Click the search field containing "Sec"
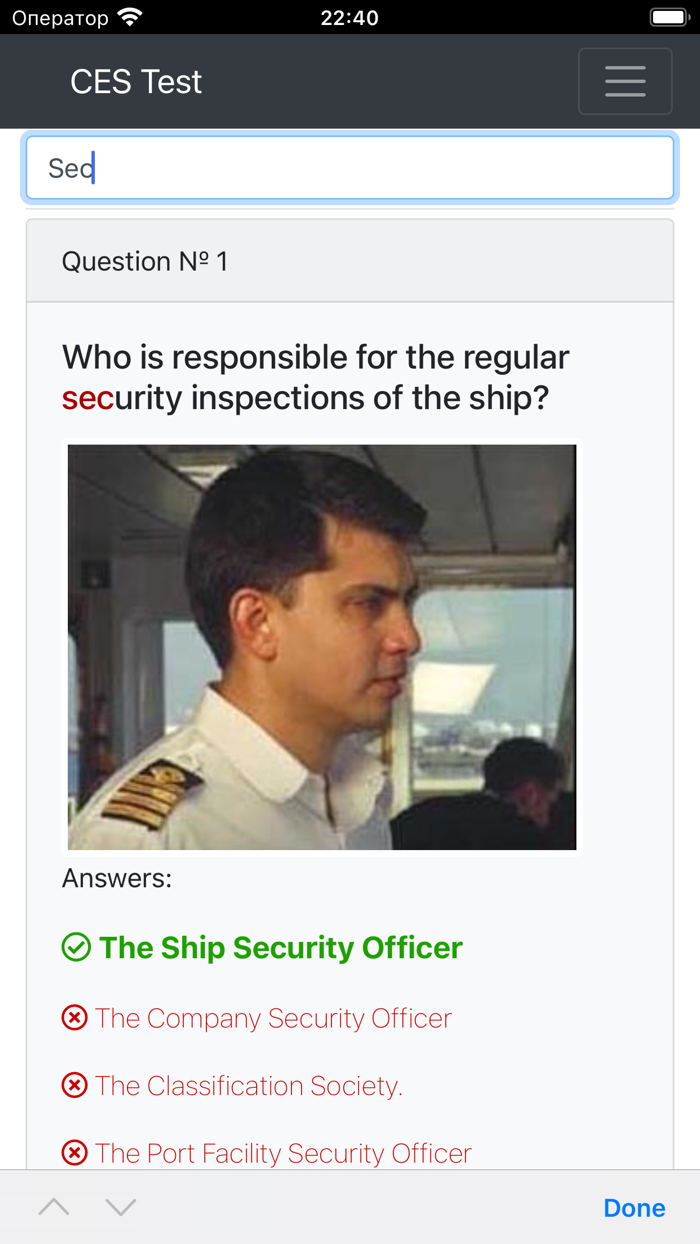 coord(350,167)
